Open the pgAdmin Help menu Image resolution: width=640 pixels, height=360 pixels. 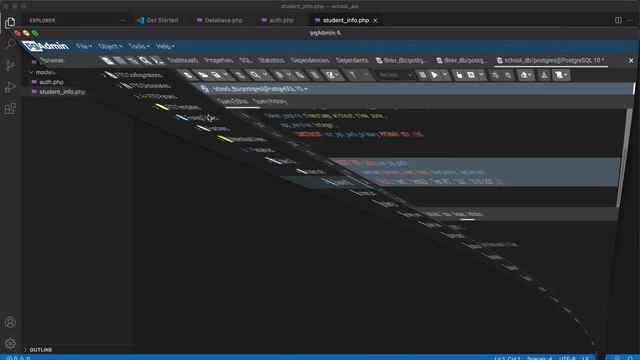(x=165, y=47)
